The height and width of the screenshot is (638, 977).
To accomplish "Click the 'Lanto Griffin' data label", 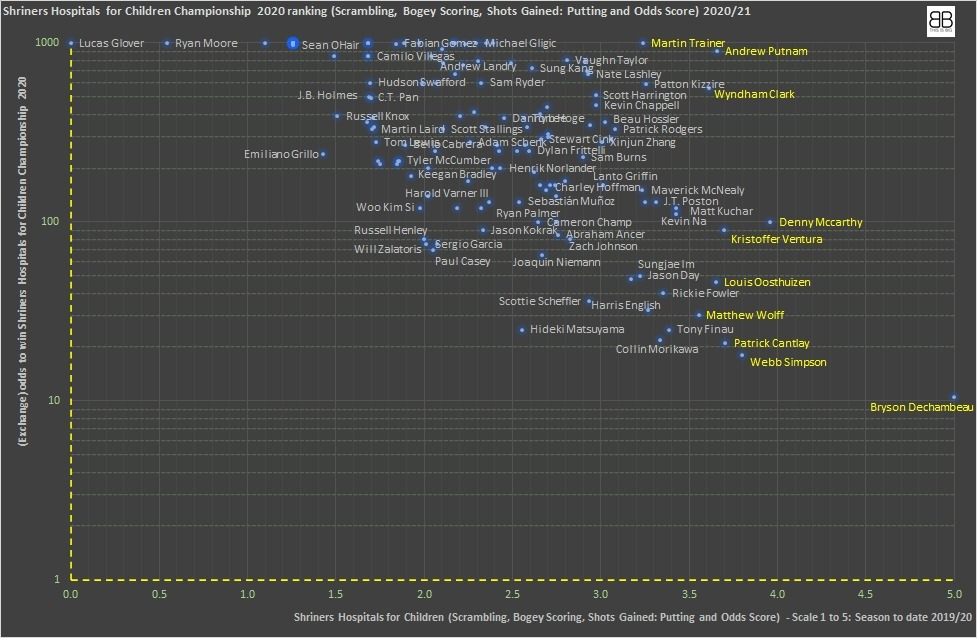I will [624, 176].
